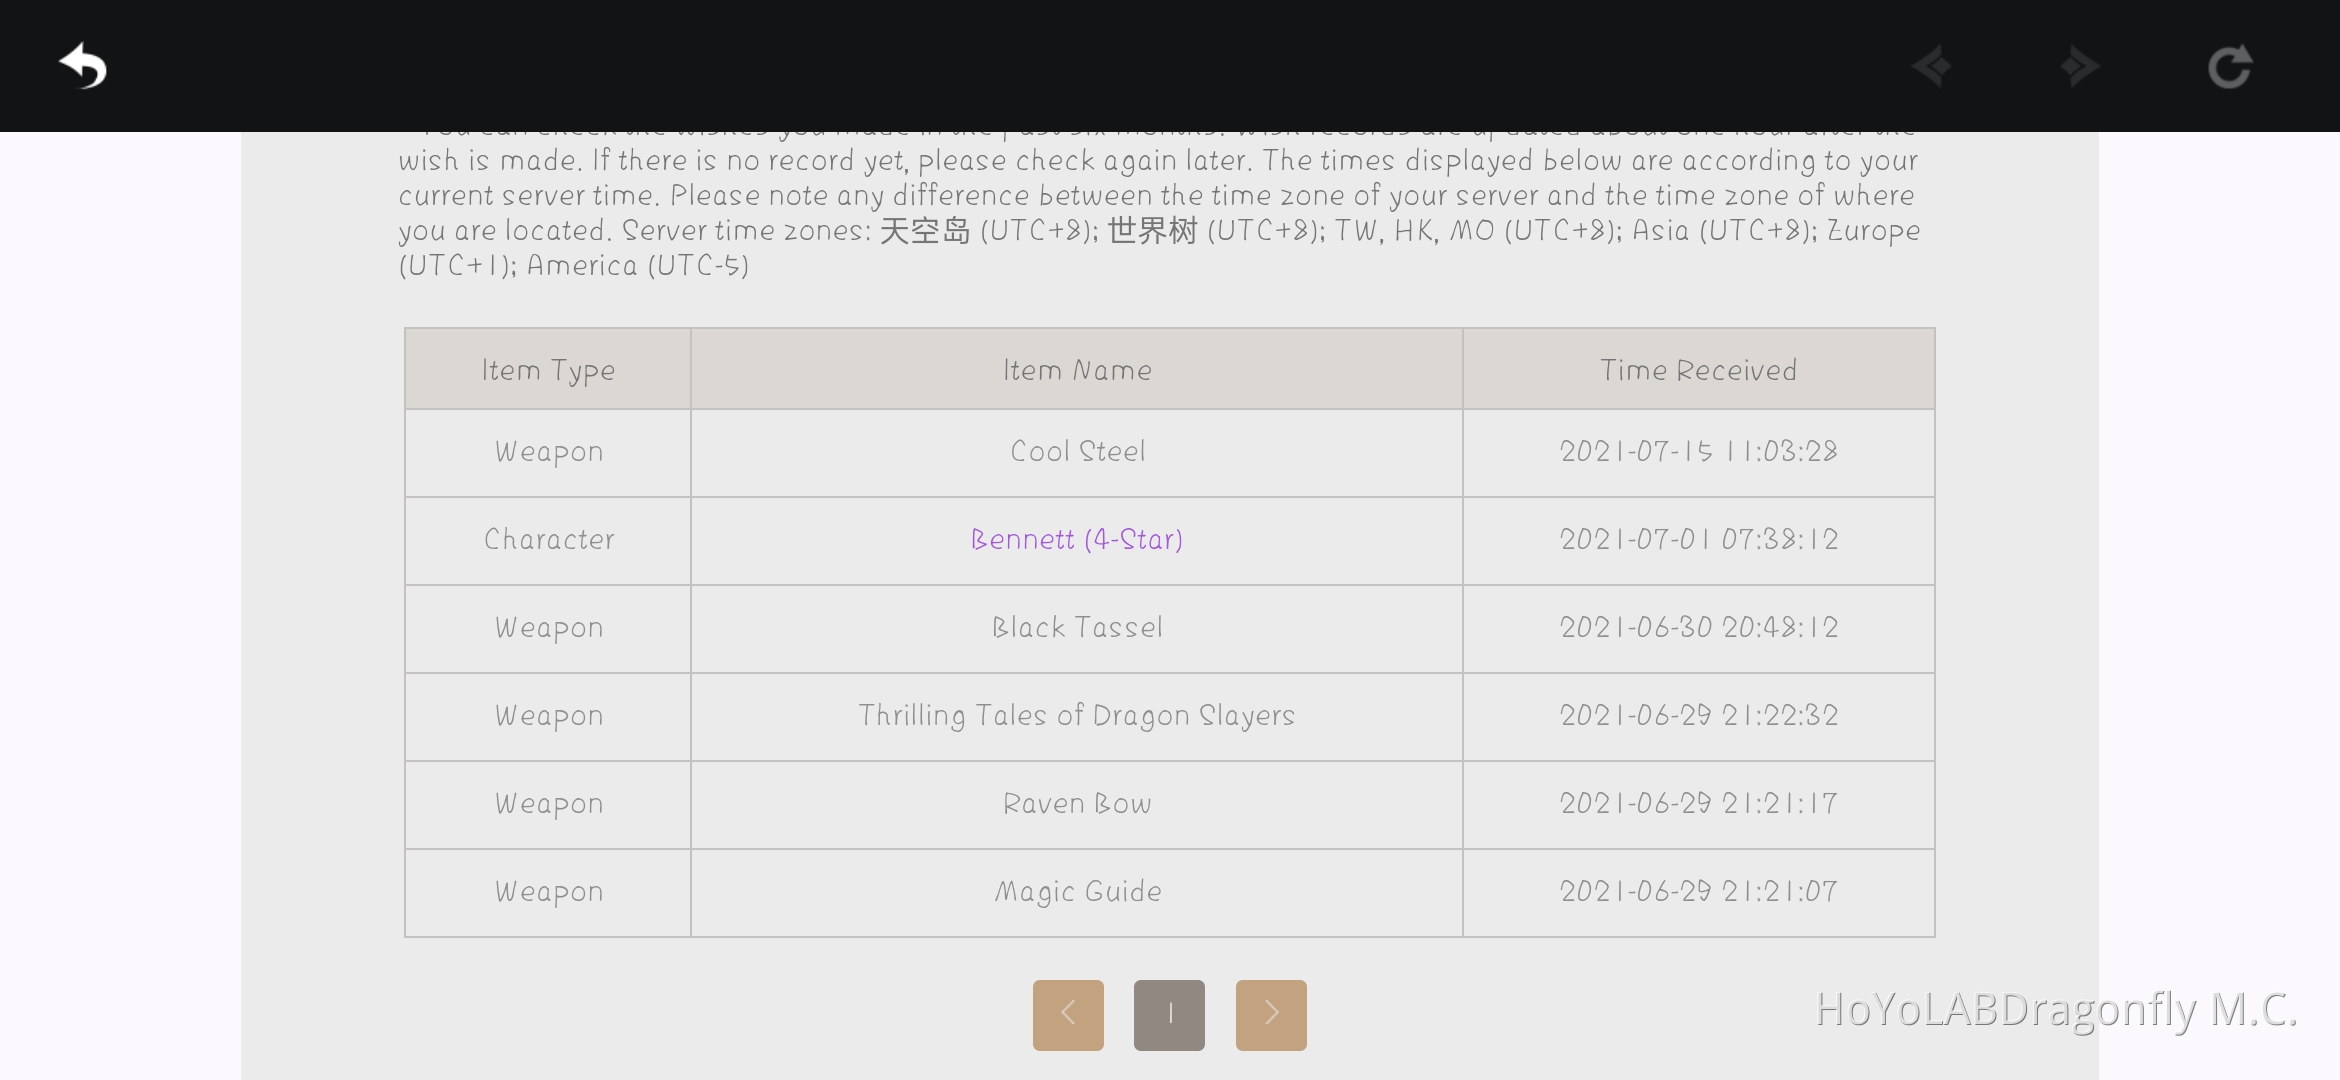
Task: Click the page-back navigation arrow near top-right
Action: coord(1930,66)
